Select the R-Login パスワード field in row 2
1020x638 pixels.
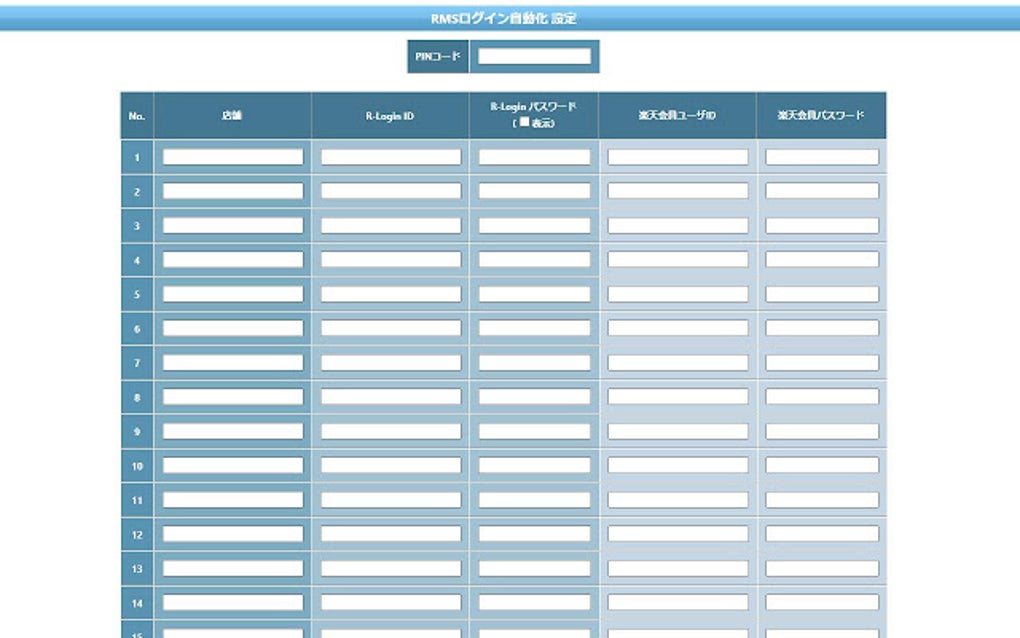coord(535,191)
